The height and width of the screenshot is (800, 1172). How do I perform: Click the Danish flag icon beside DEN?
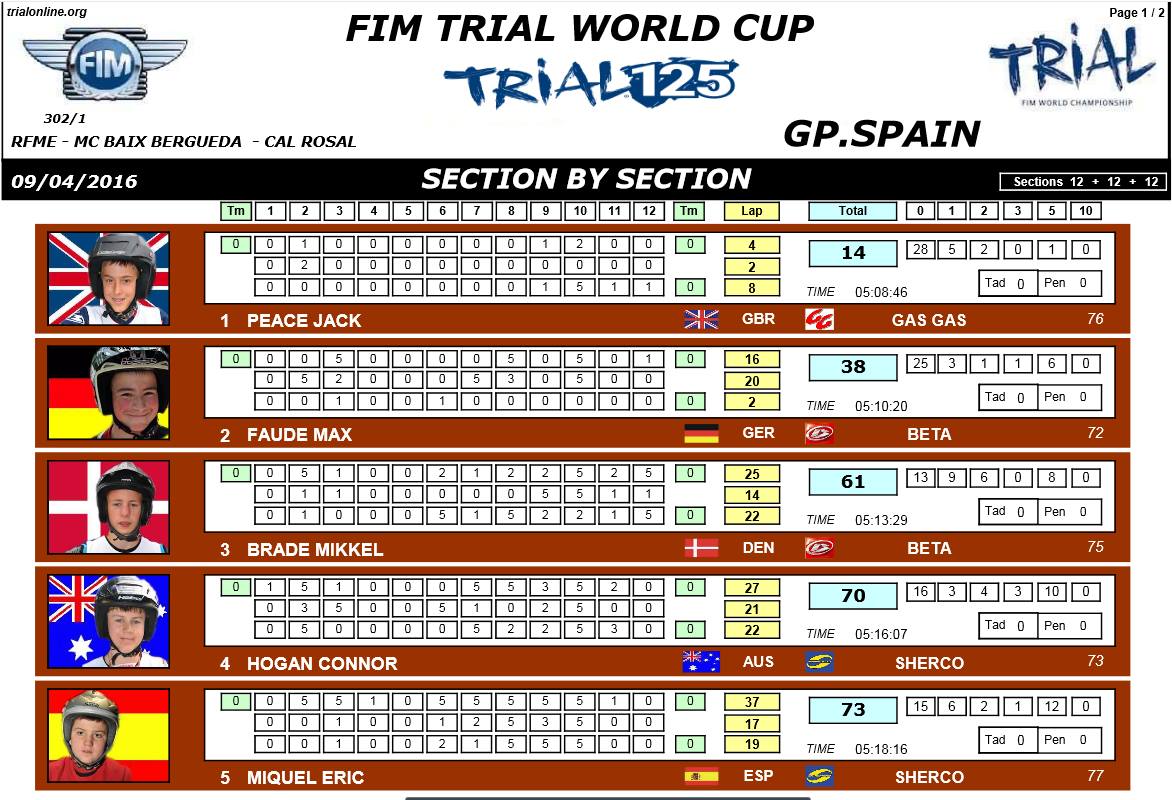701,548
